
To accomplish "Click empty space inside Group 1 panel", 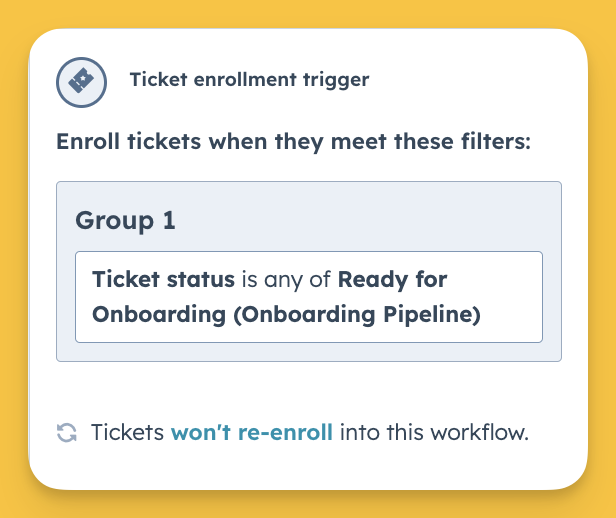I will pyautogui.click(x=354, y=220).
